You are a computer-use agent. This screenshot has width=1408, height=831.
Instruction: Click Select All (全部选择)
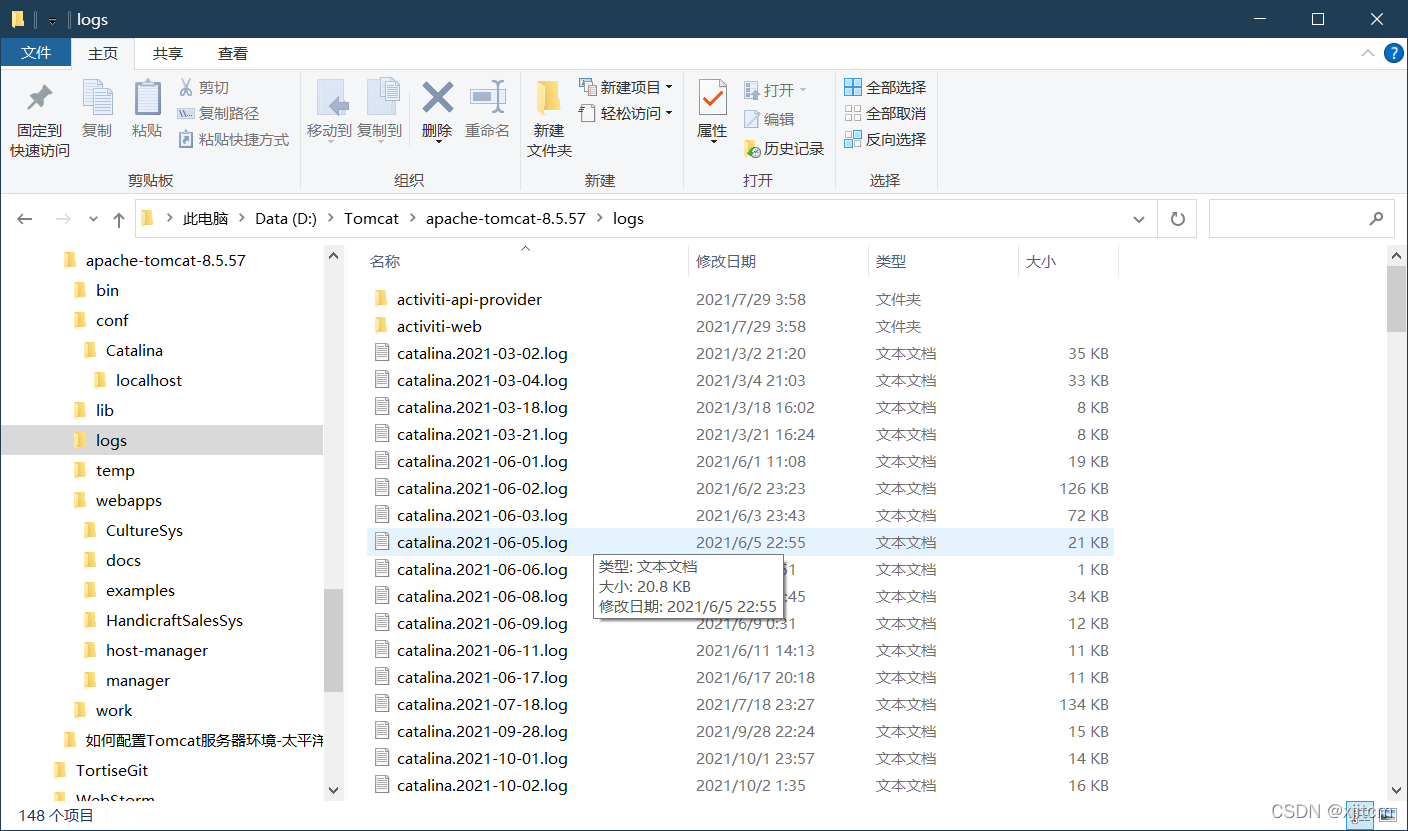pos(885,88)
